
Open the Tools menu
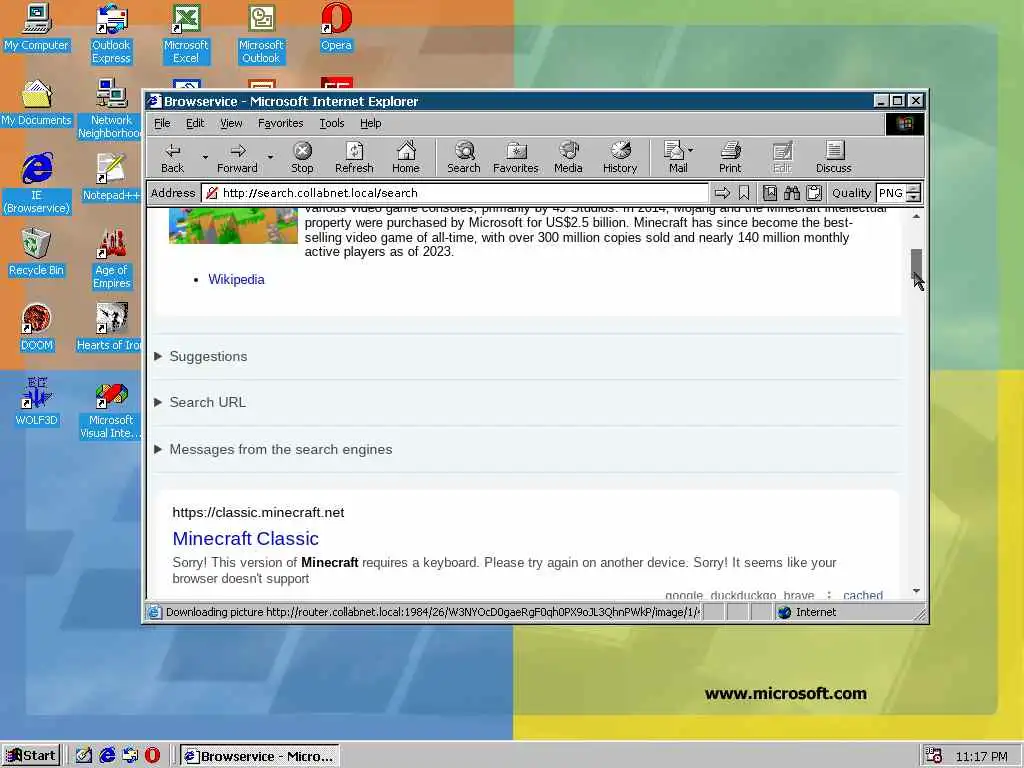(x=332, y=123)
